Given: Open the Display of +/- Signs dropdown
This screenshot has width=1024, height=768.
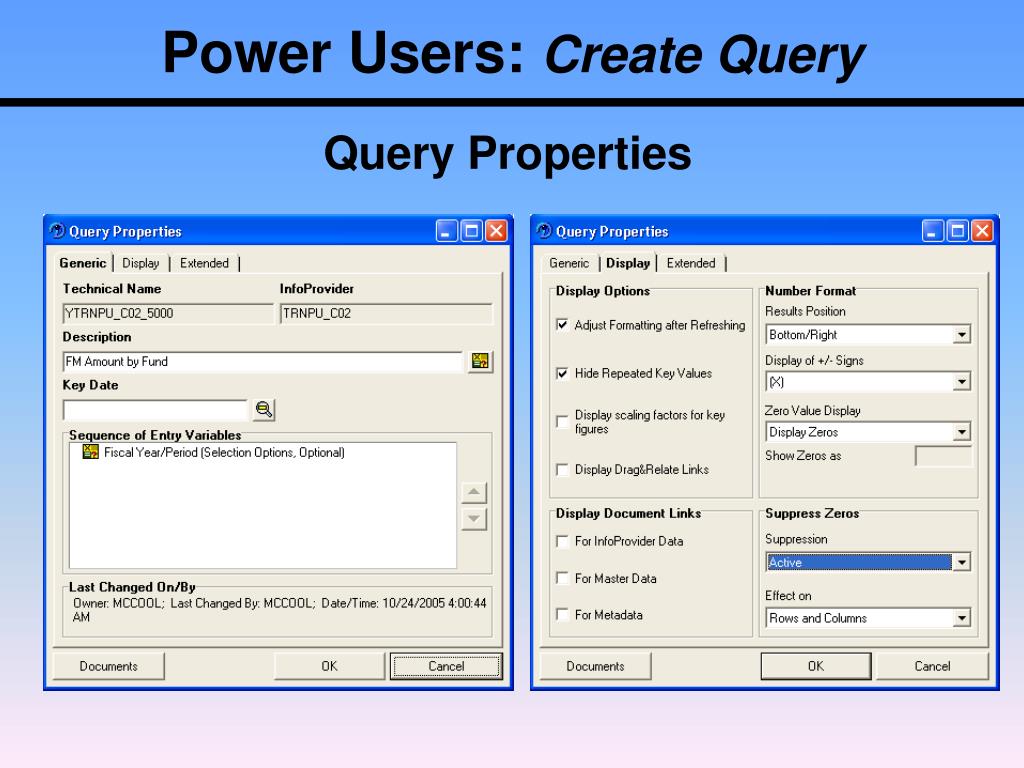Looking at the screenshot, I should pos(961,381).
